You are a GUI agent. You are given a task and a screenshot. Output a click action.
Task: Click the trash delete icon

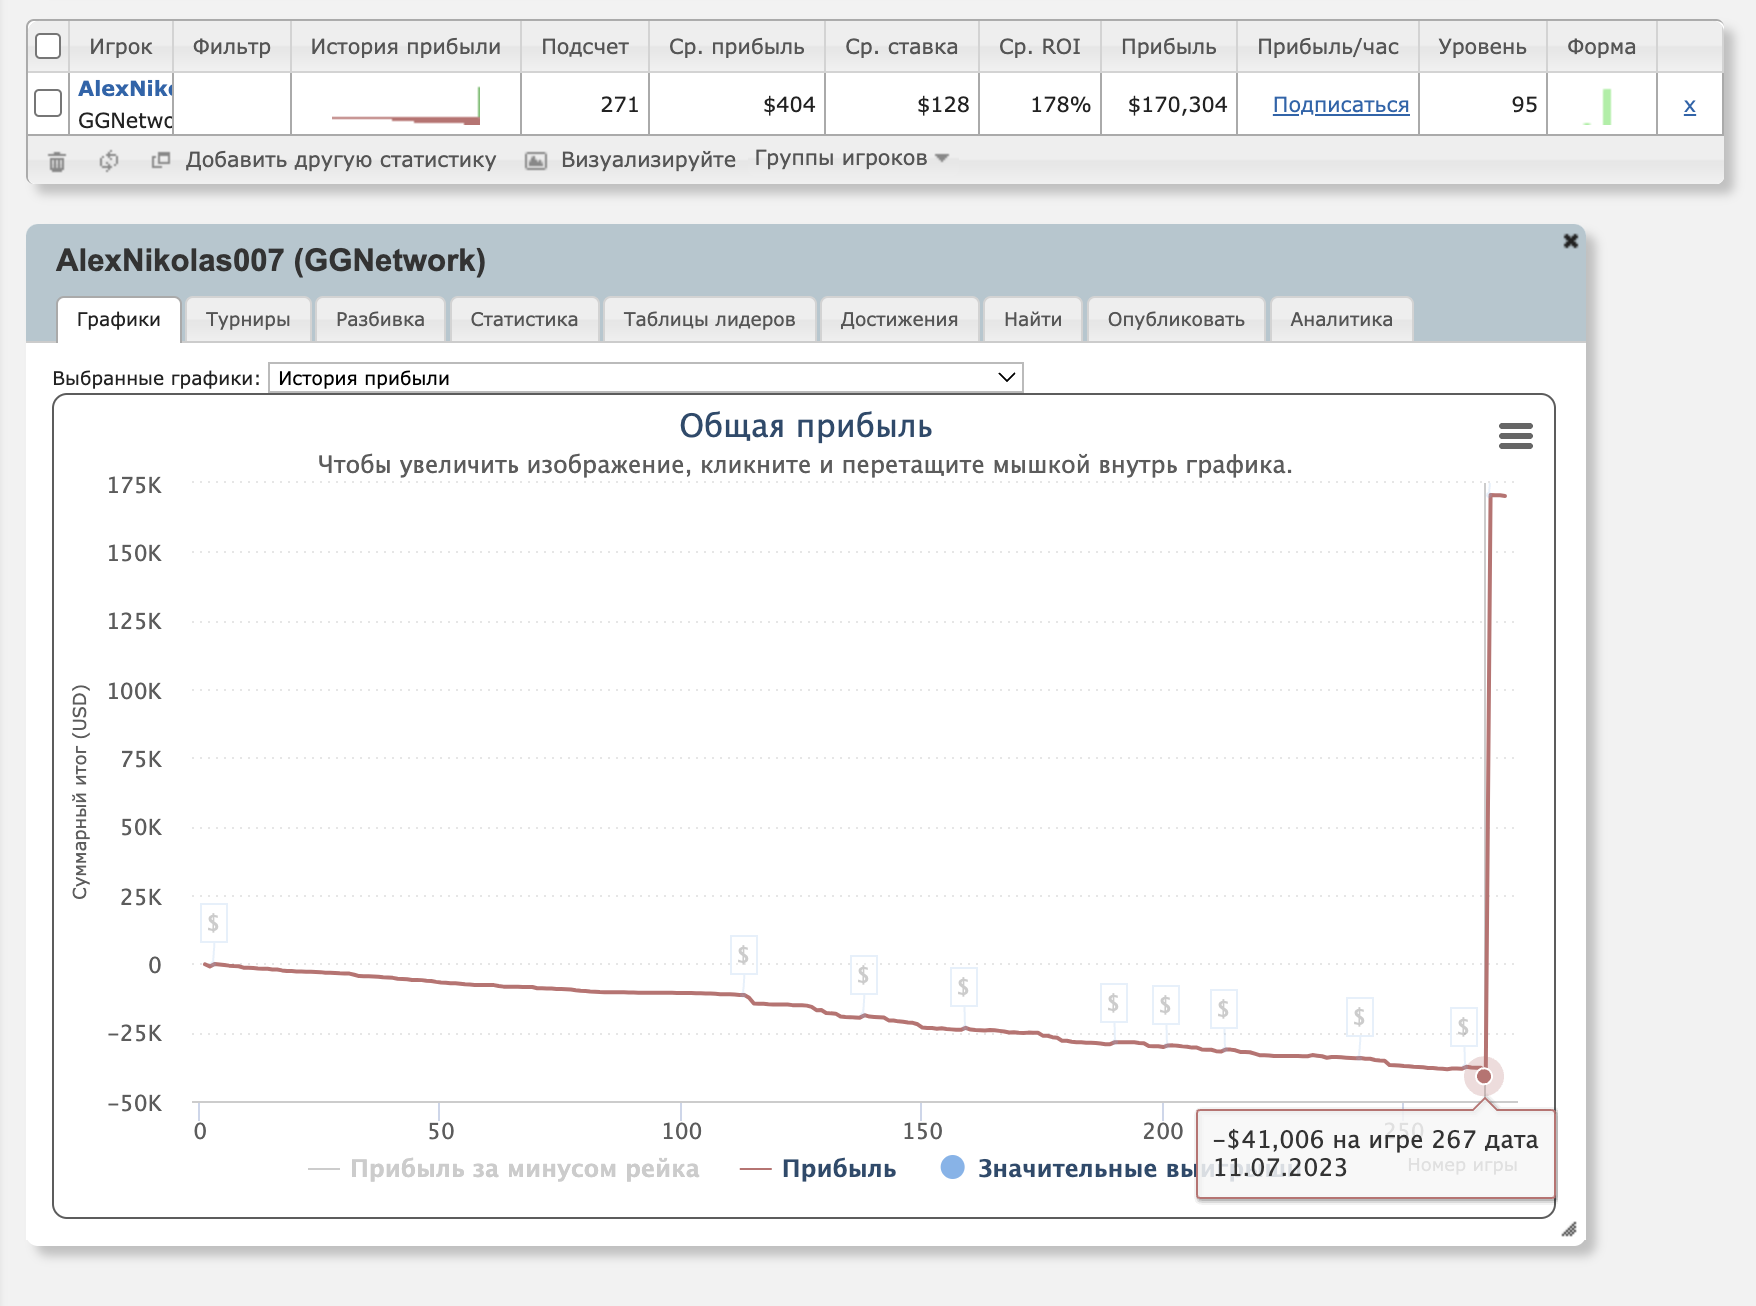(x=57, y=161)
